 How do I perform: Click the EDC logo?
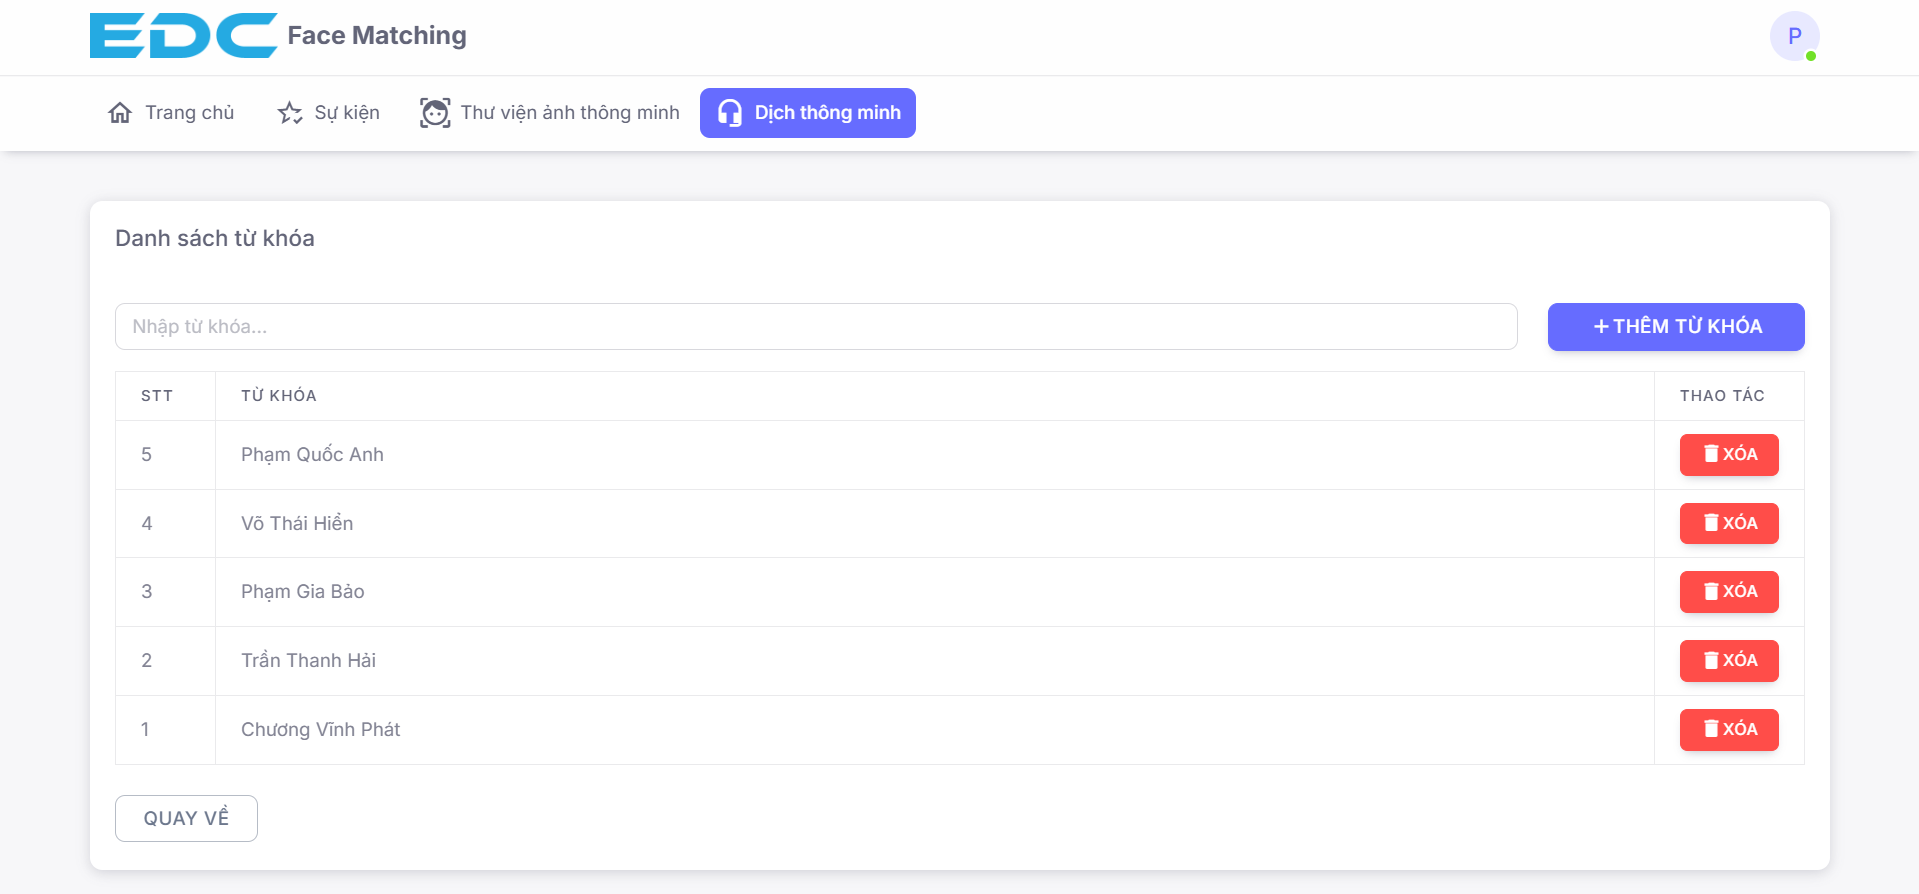[183, 35]
